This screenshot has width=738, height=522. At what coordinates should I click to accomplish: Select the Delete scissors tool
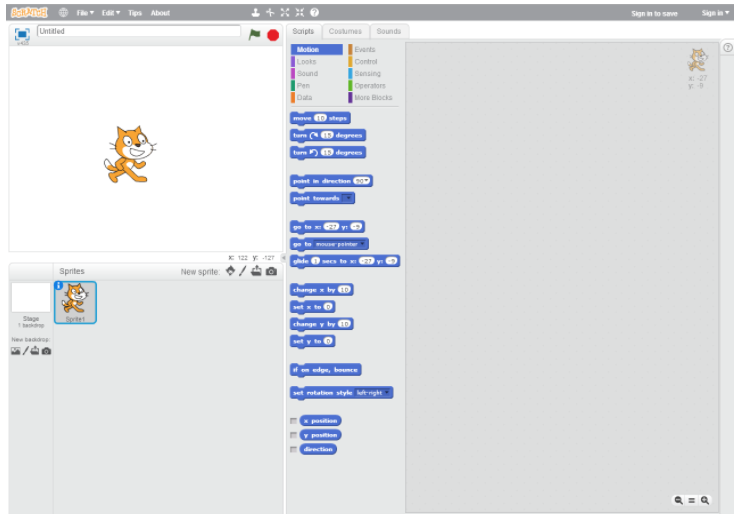[x=270, y=13]
